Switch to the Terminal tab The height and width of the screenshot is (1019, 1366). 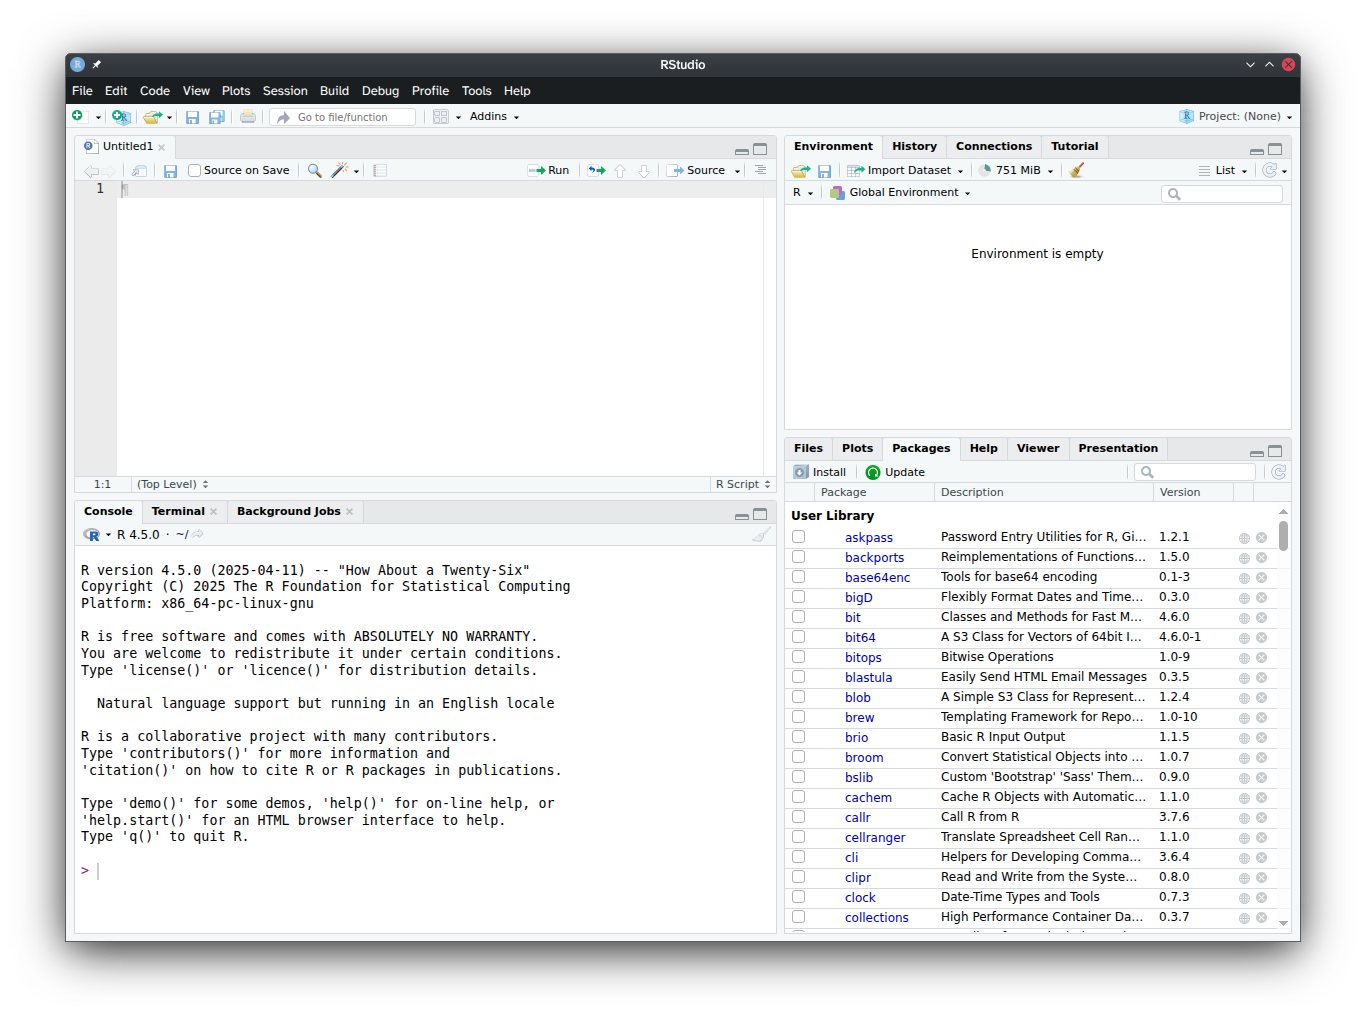point(178,511)
